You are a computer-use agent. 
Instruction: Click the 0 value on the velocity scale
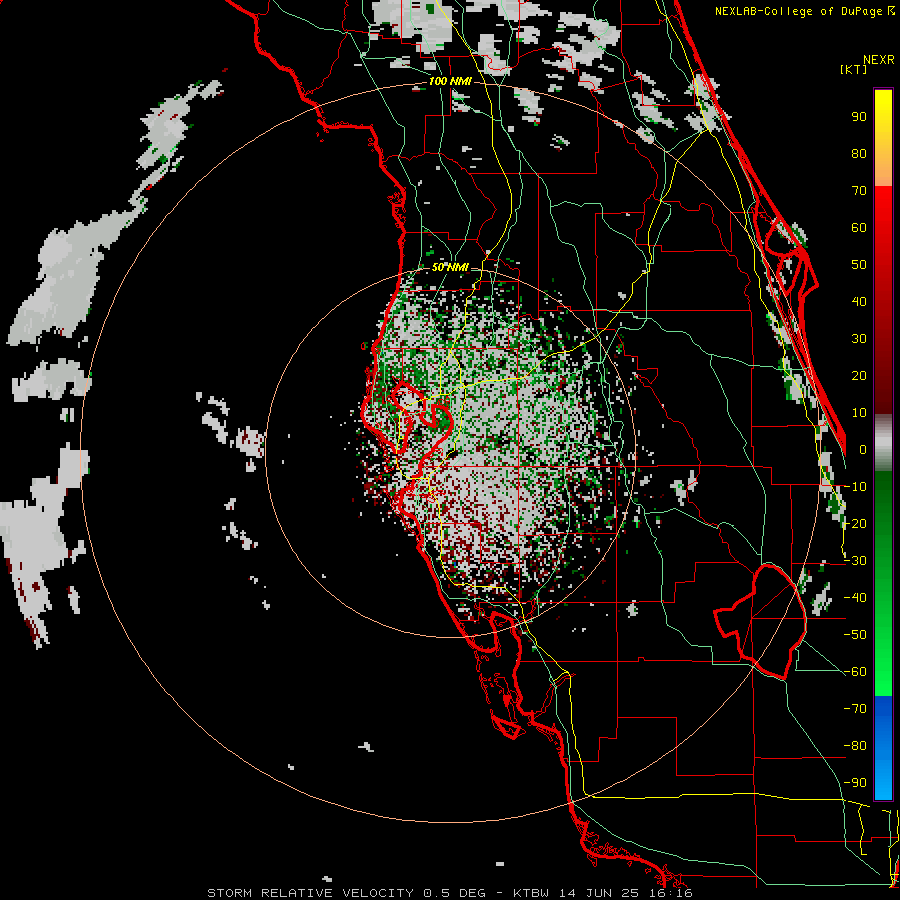tap(863, 449)
